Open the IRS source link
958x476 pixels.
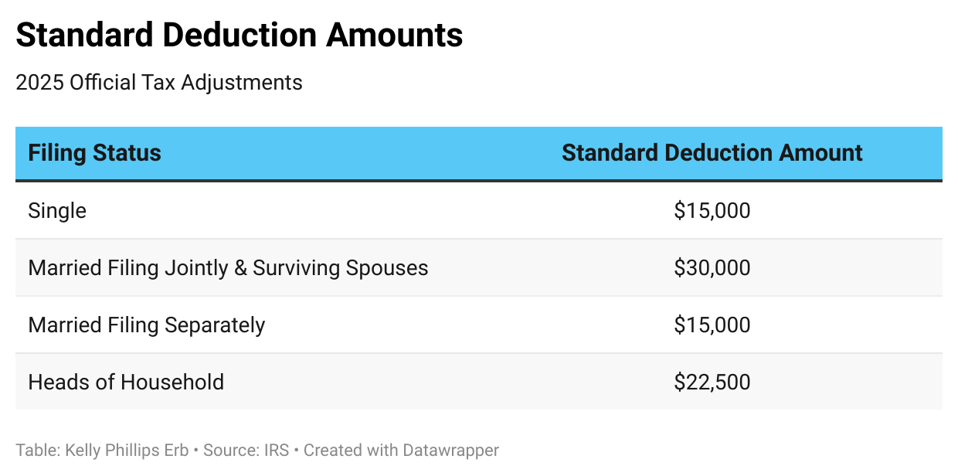[x=275, y=450]
